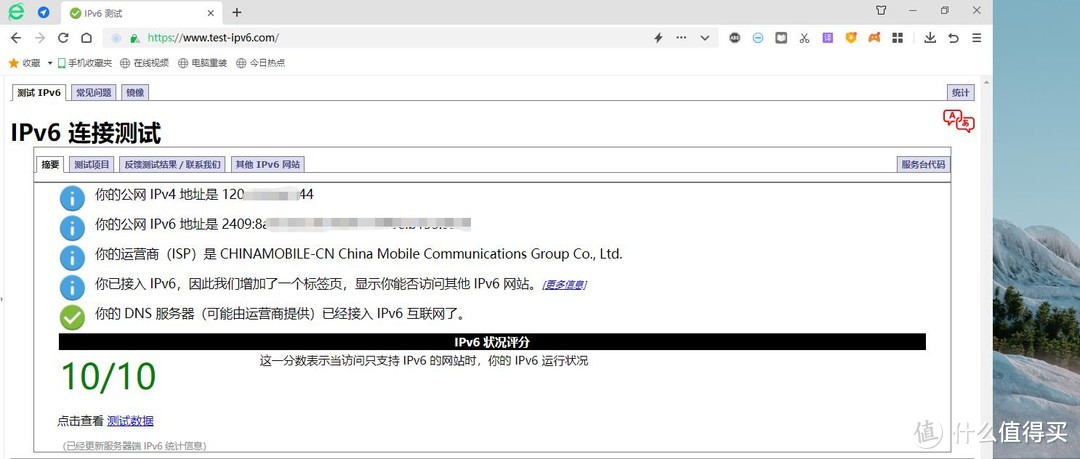Open the 其他 IPv6 网站 tab

[x=267, y=164]
